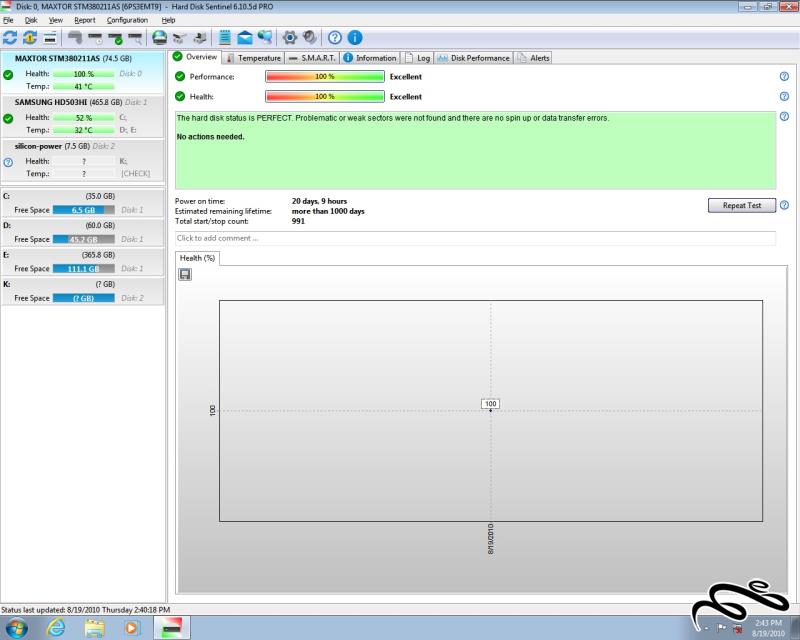Click the envelope send email icon
The image size is (800, 640).
coord(245,38)
